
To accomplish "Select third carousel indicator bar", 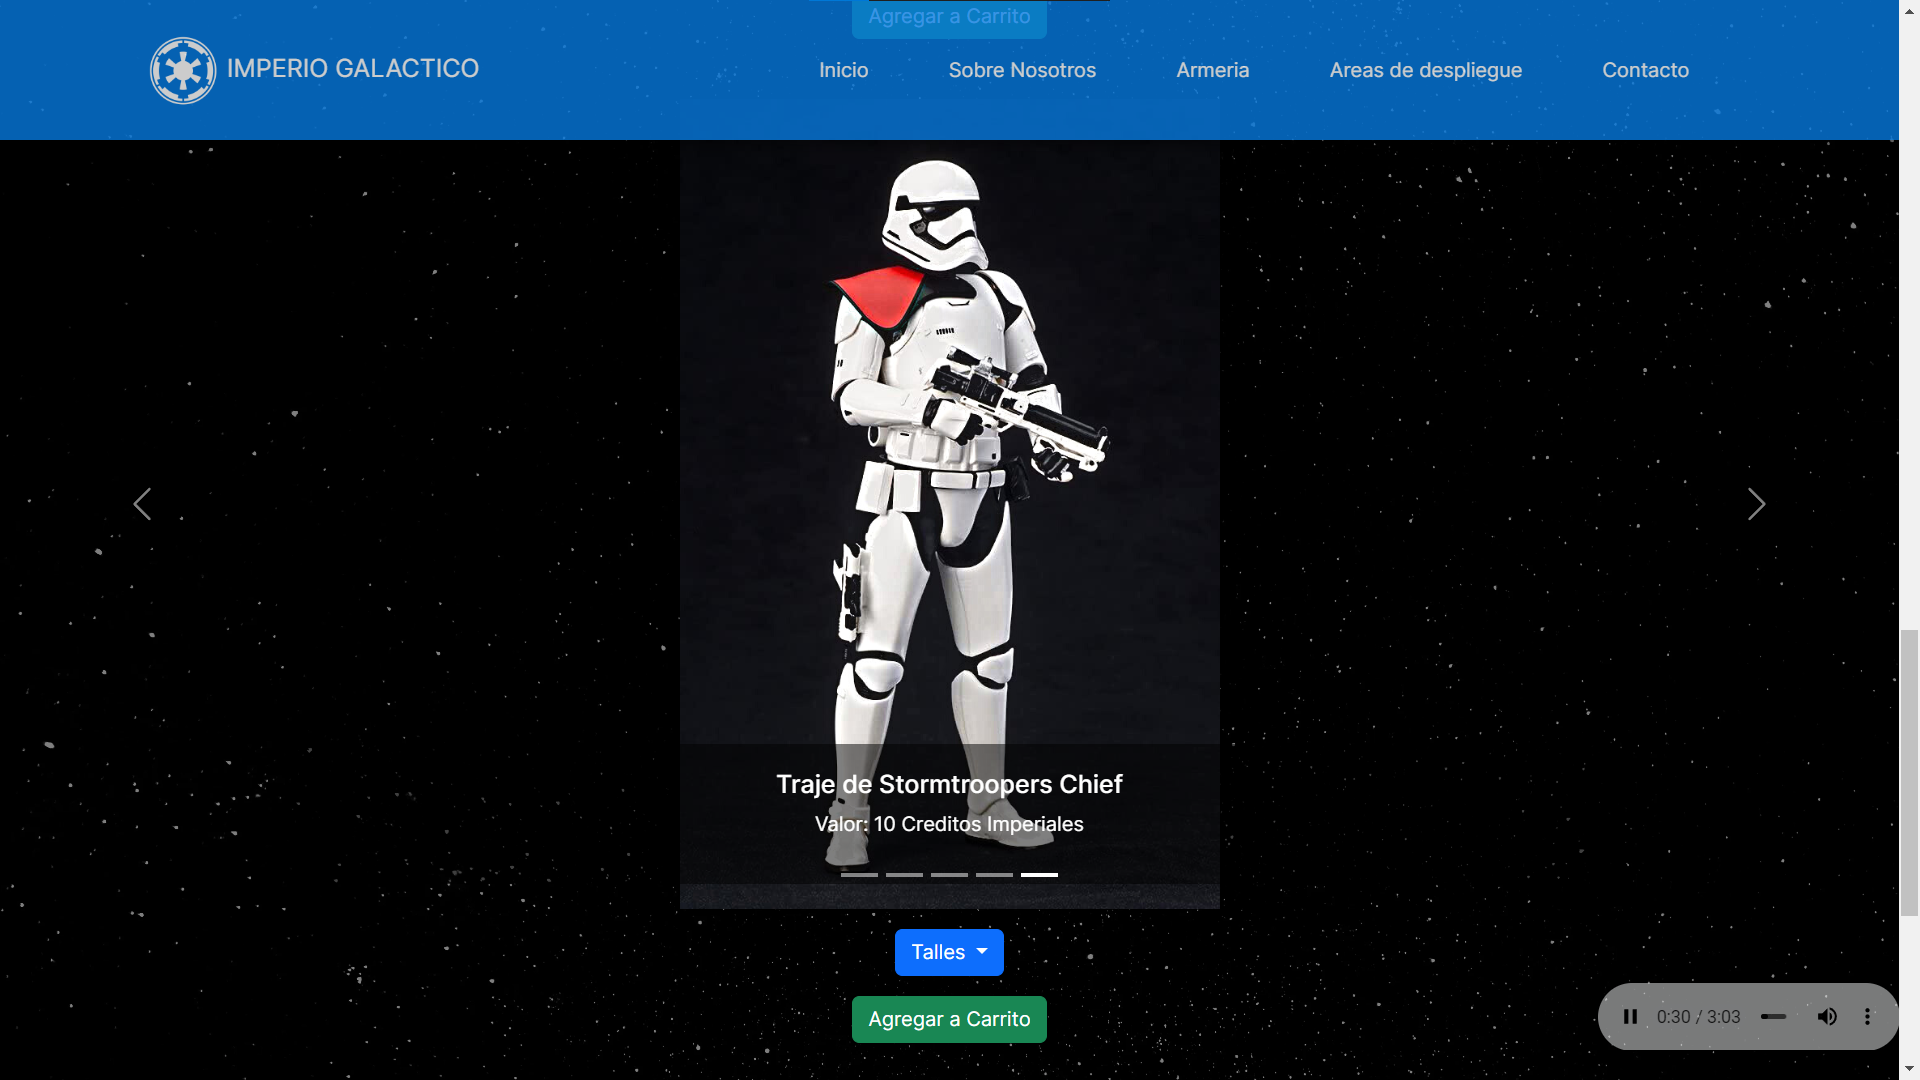I will coord(949,875).
